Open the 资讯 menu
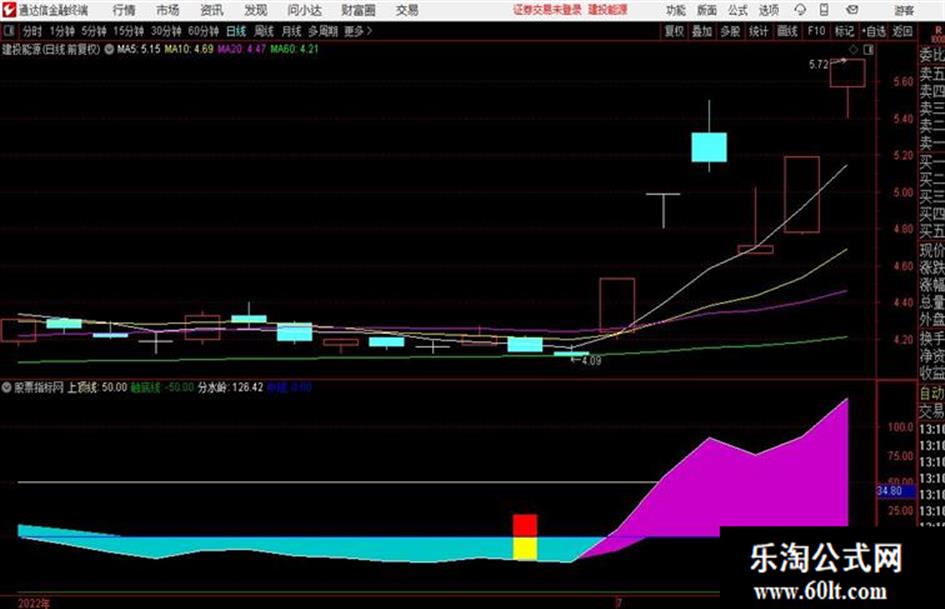Image resolution: width=945 pixels, height=609 pixels. 212,10
